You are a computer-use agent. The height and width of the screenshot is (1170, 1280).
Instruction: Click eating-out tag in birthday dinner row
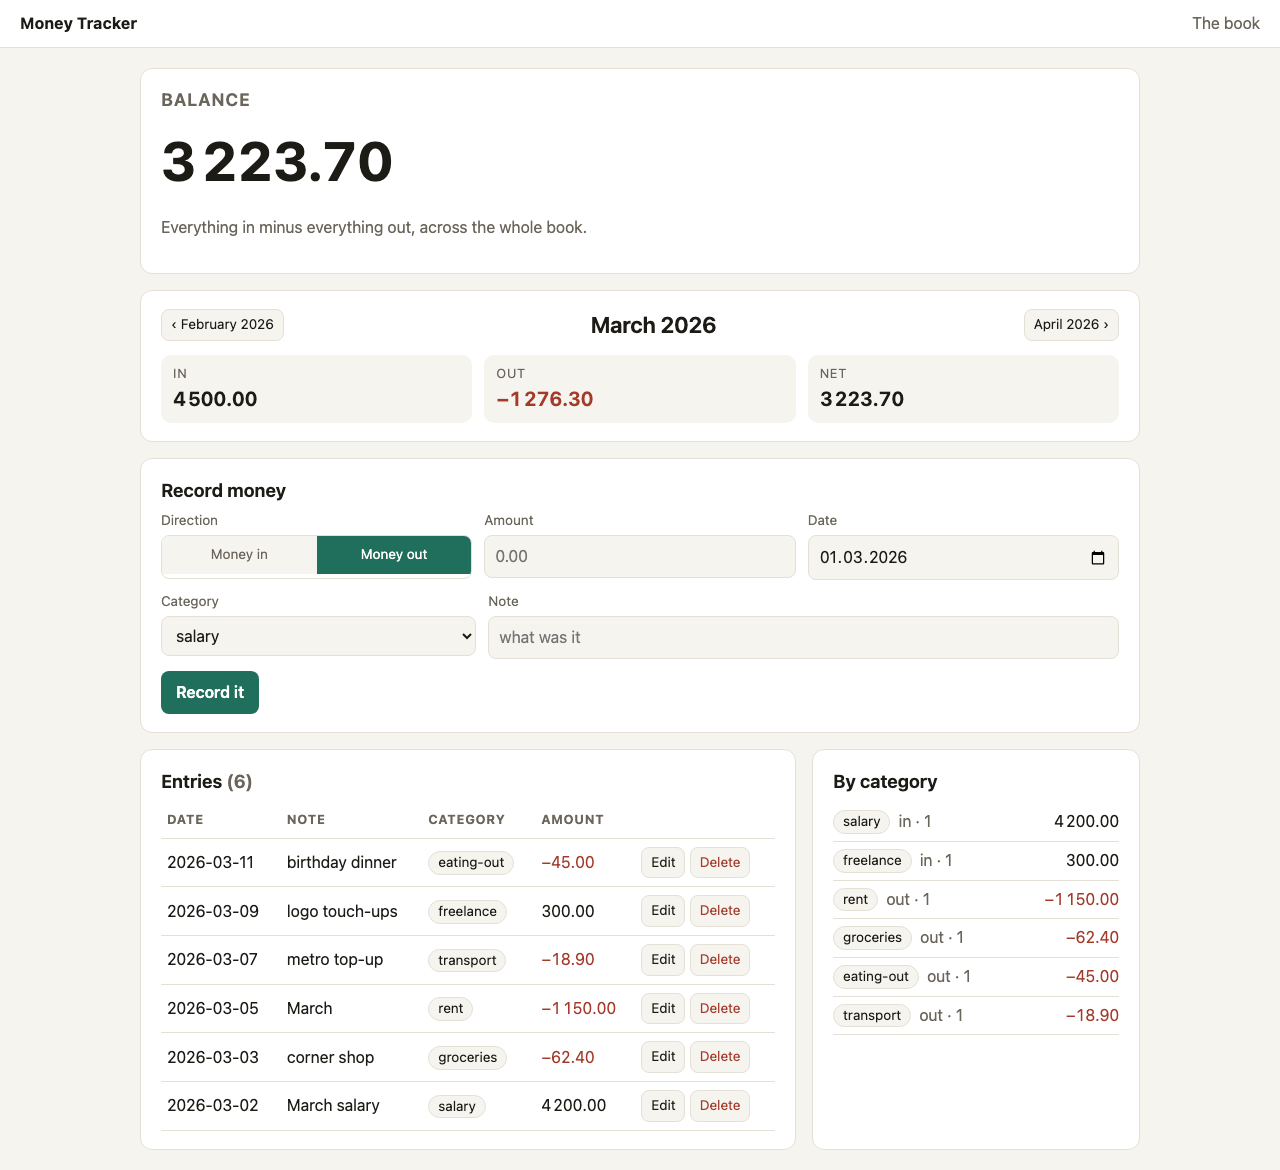point(471,863)
